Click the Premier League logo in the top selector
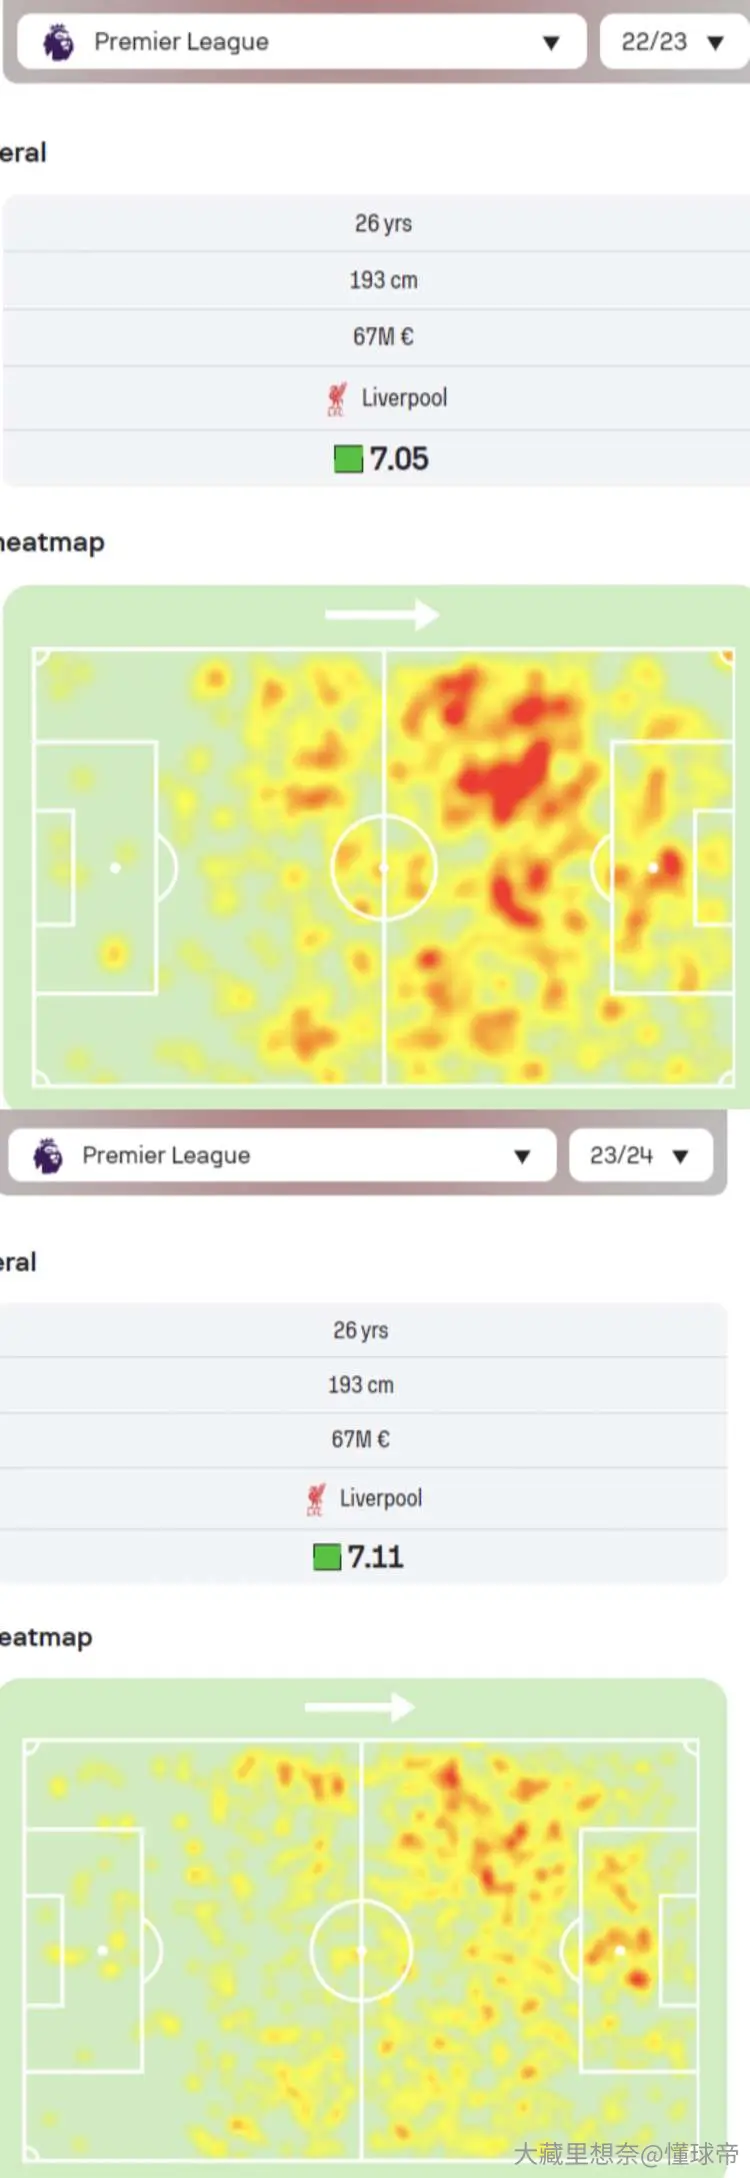Image resolution: width=750 pixels, height=2178 pixels. coord(58,42)
